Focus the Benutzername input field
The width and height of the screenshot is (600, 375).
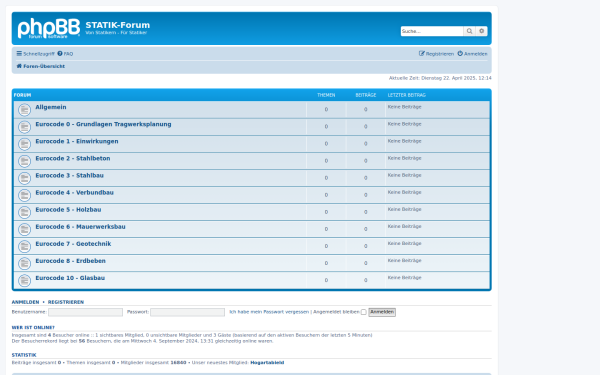coord(85,312)
